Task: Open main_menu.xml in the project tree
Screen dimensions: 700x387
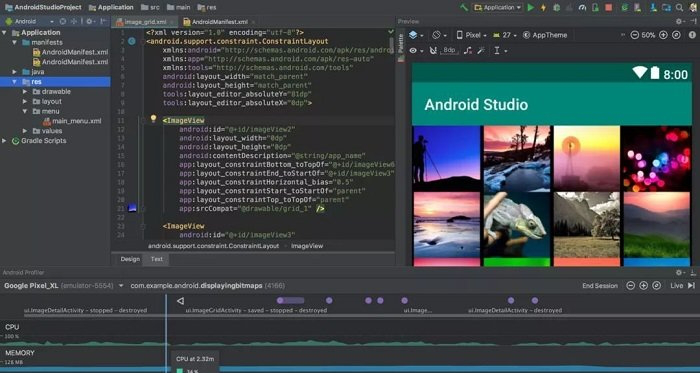Action: click(x=72, y=121)
